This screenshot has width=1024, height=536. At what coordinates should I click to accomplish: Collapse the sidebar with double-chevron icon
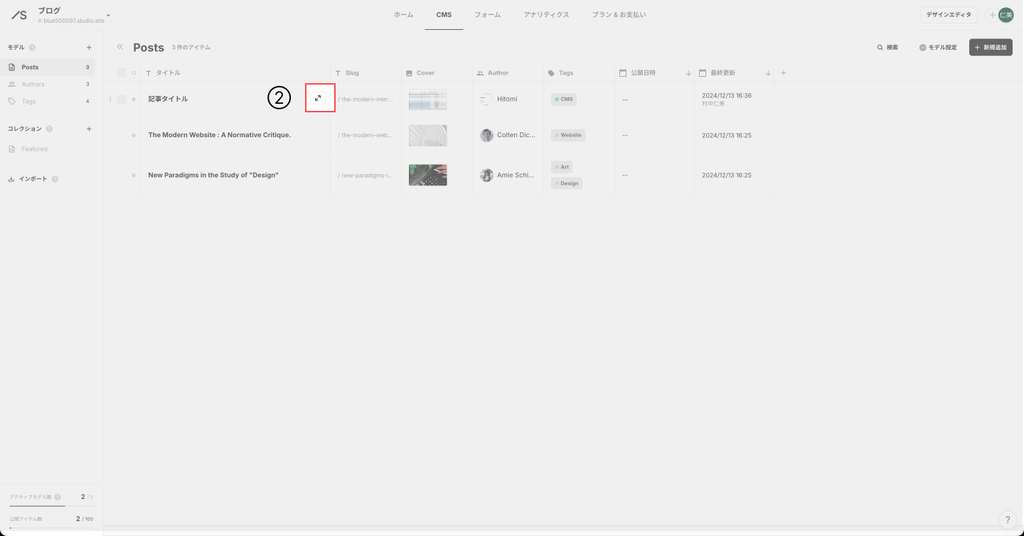[x=120, y=47]
